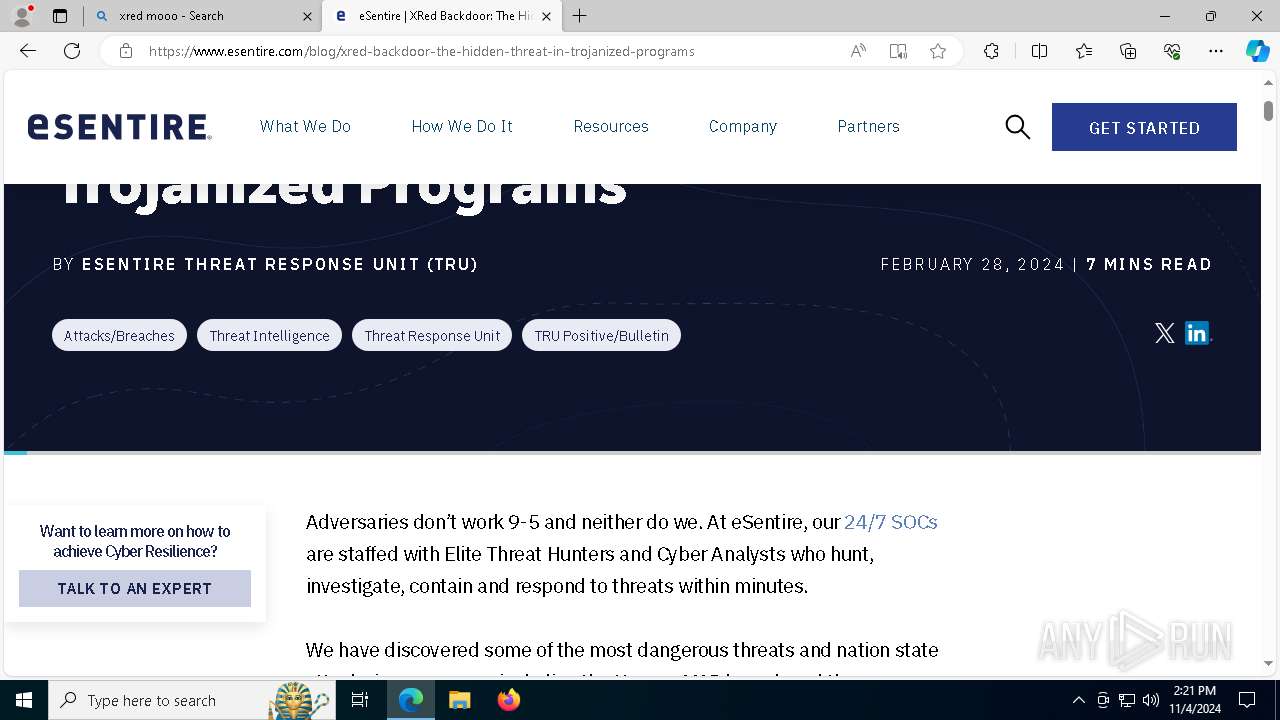Open Collections icon
The height and width of the screenshot is (720, 1280).
(1128, 51)
